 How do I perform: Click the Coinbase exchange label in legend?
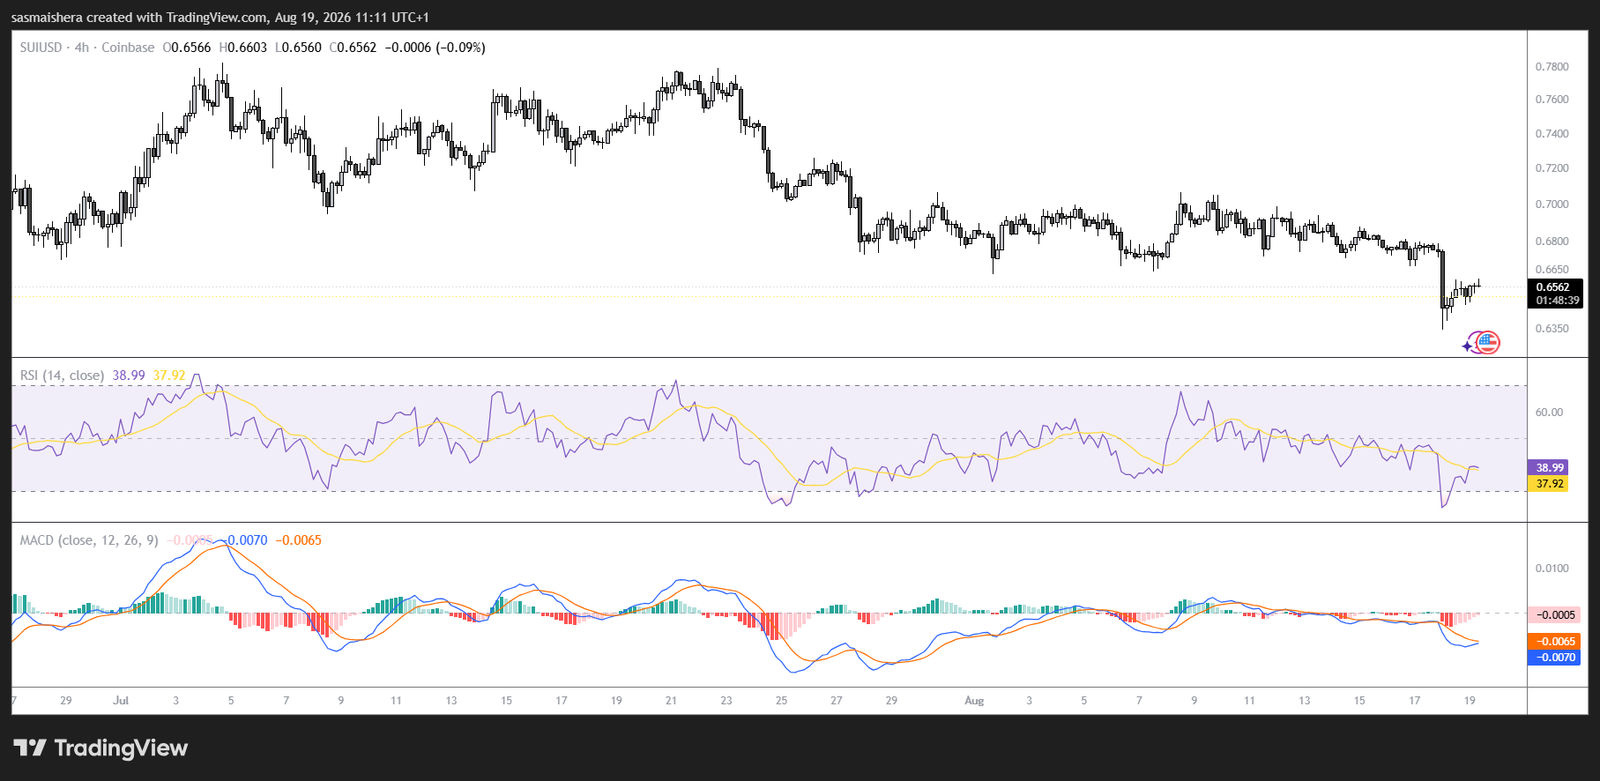click(x=128, y=47)
